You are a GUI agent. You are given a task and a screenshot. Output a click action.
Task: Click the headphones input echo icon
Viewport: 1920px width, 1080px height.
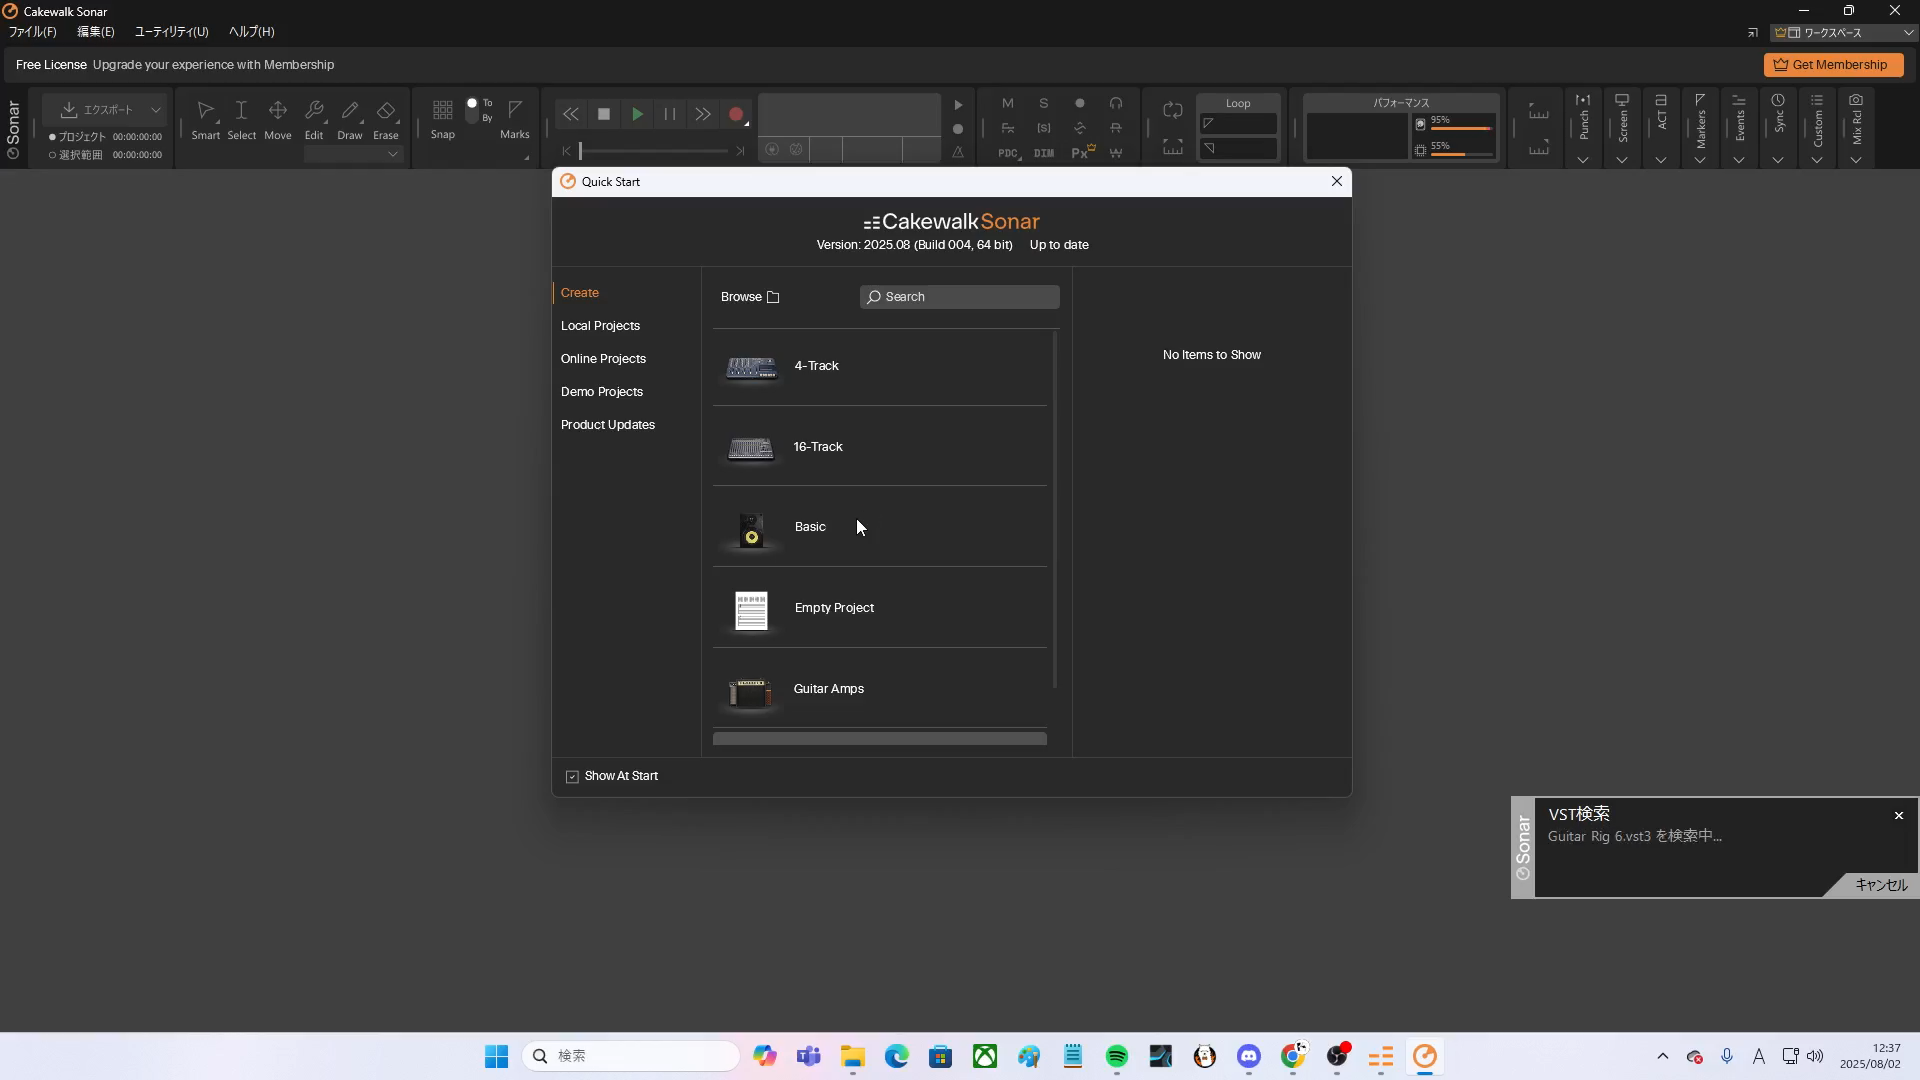click(x=1116, y=103)
